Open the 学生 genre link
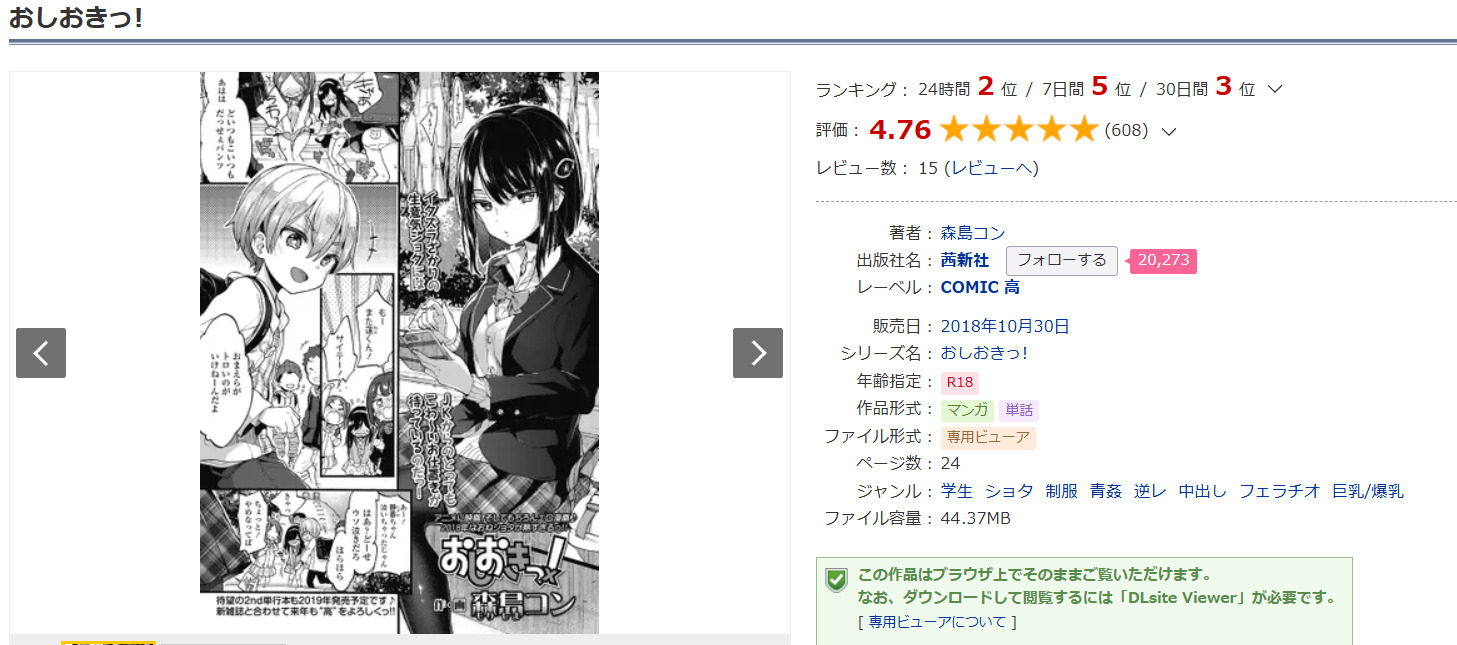 click(956, 491)
